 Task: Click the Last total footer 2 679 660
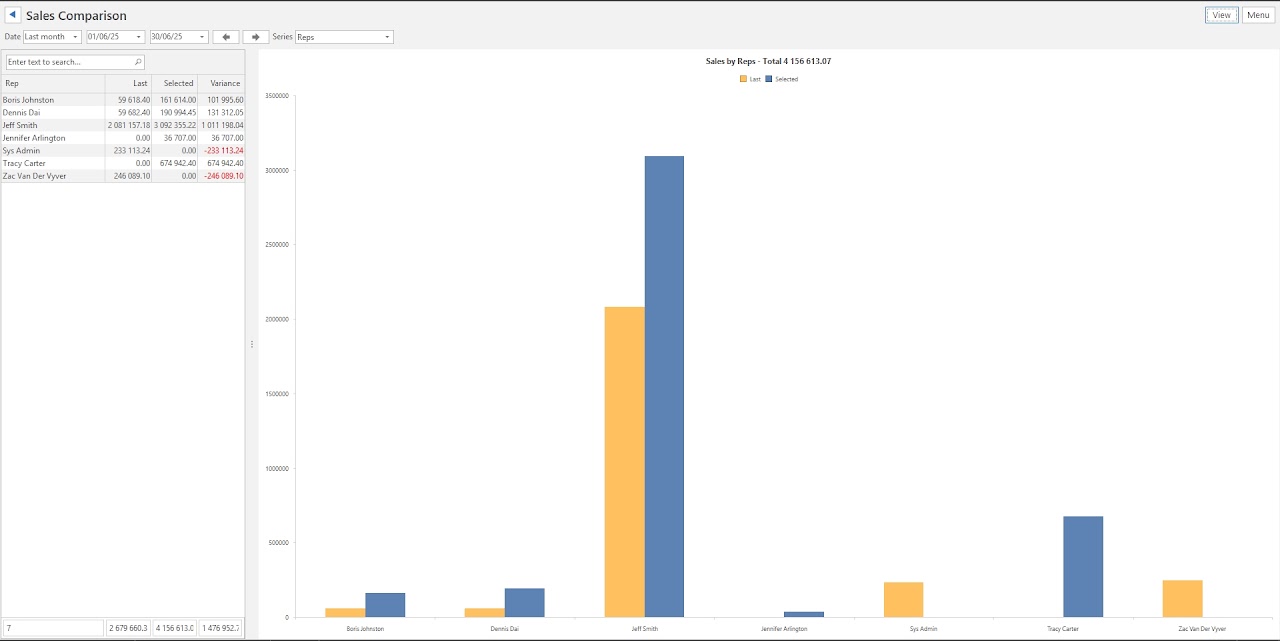(128, 628)
